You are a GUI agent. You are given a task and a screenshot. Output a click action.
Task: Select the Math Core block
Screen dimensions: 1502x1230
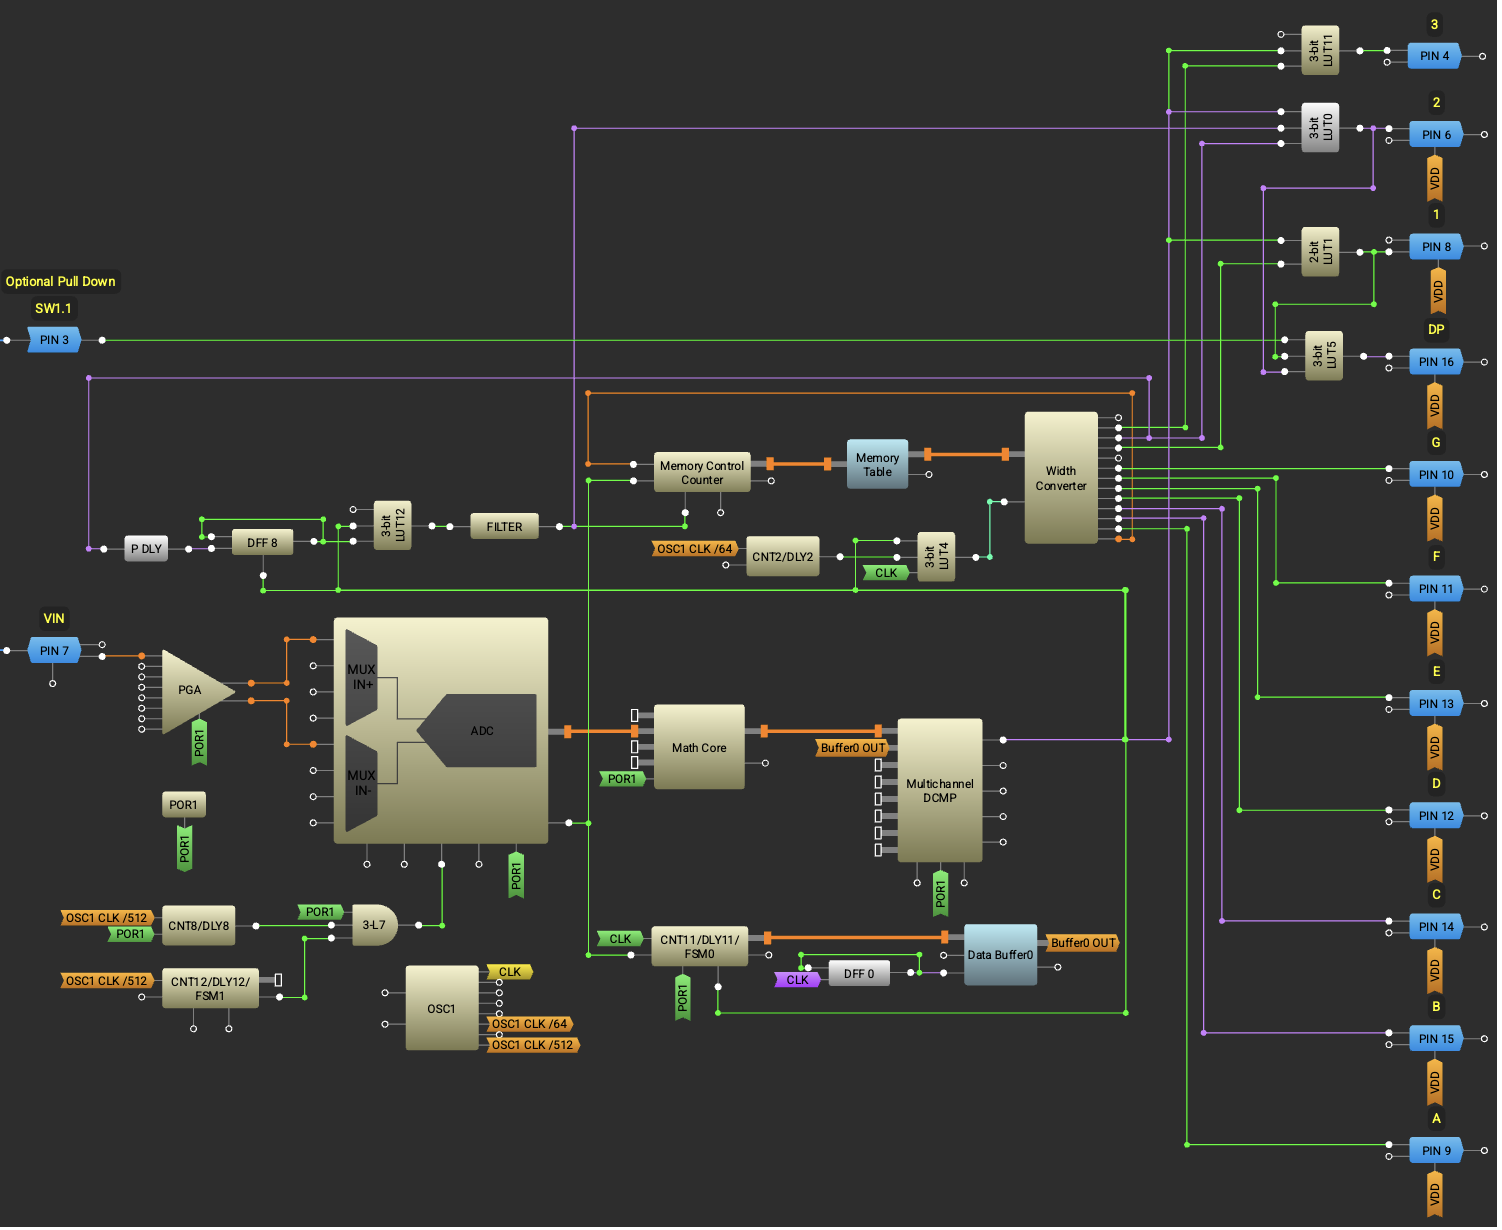pos(699,748)
